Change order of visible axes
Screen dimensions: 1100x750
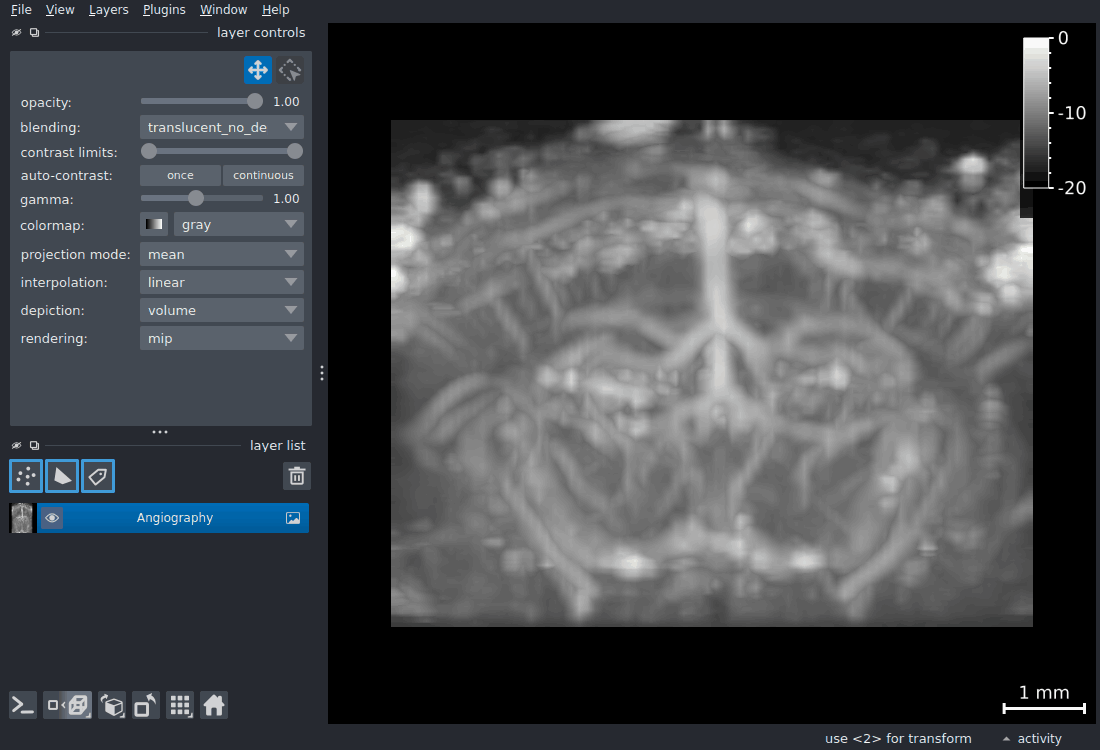tap(112, 705)
